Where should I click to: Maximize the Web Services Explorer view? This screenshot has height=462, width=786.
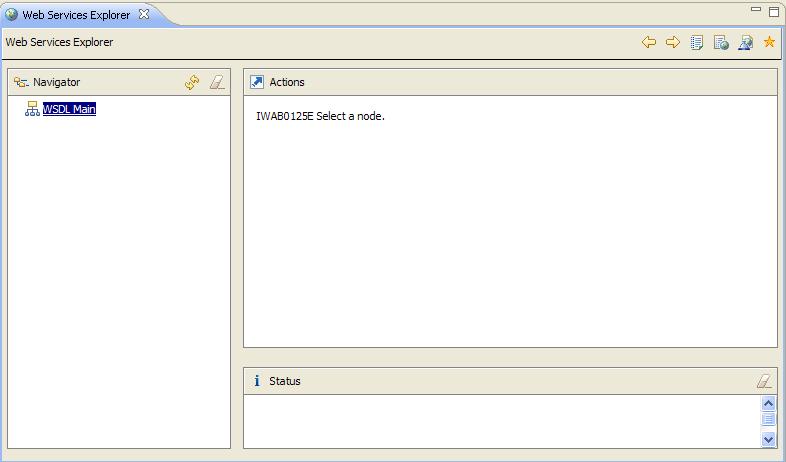[774, 12]
